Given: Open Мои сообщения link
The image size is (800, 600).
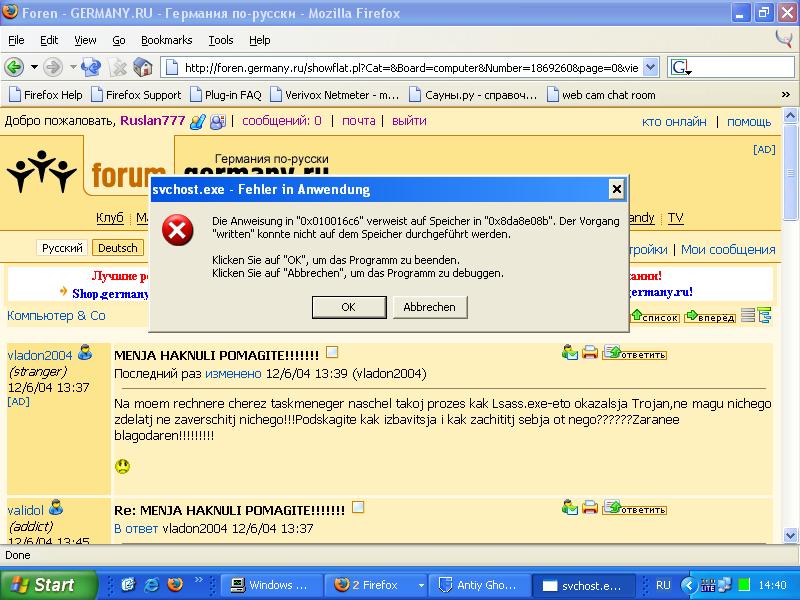Looking at the screenshot, I should (728, 249).
